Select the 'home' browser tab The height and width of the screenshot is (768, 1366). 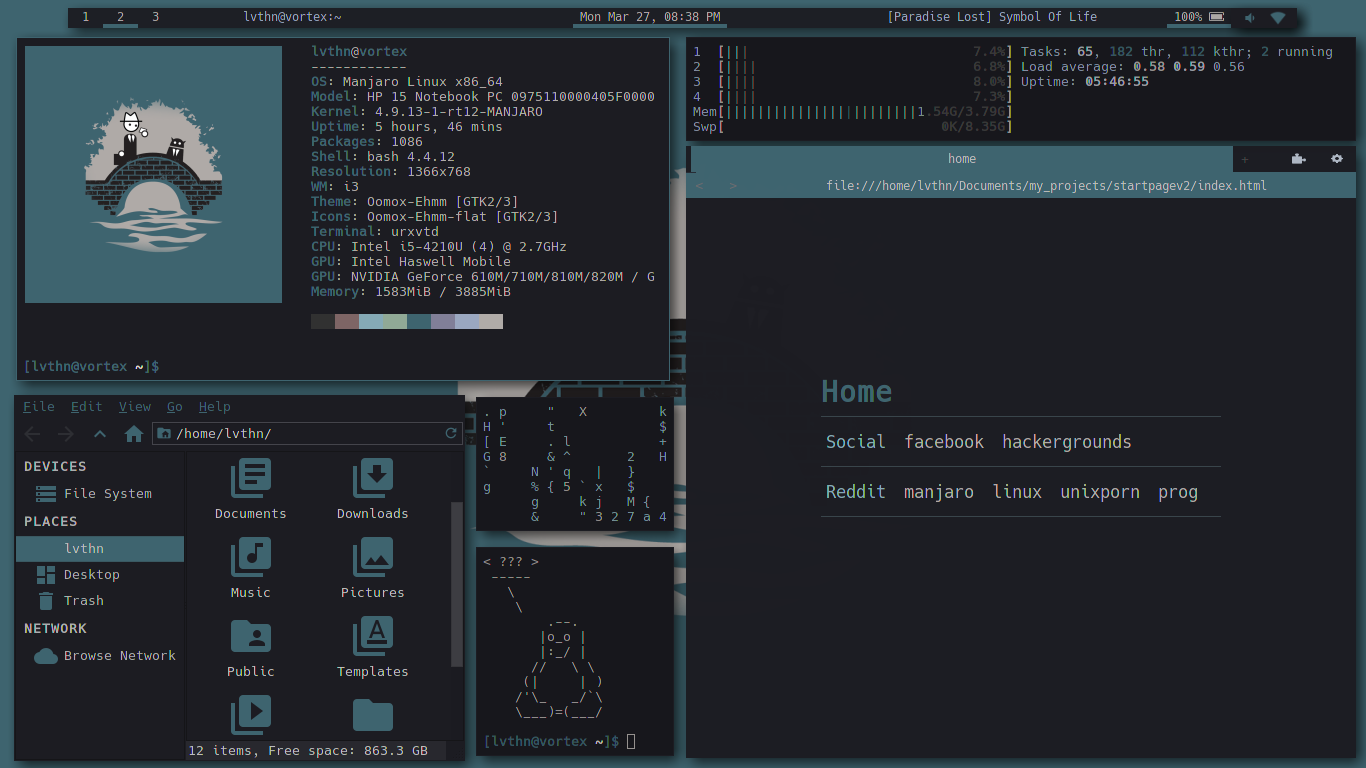click(x=961, y=158)
